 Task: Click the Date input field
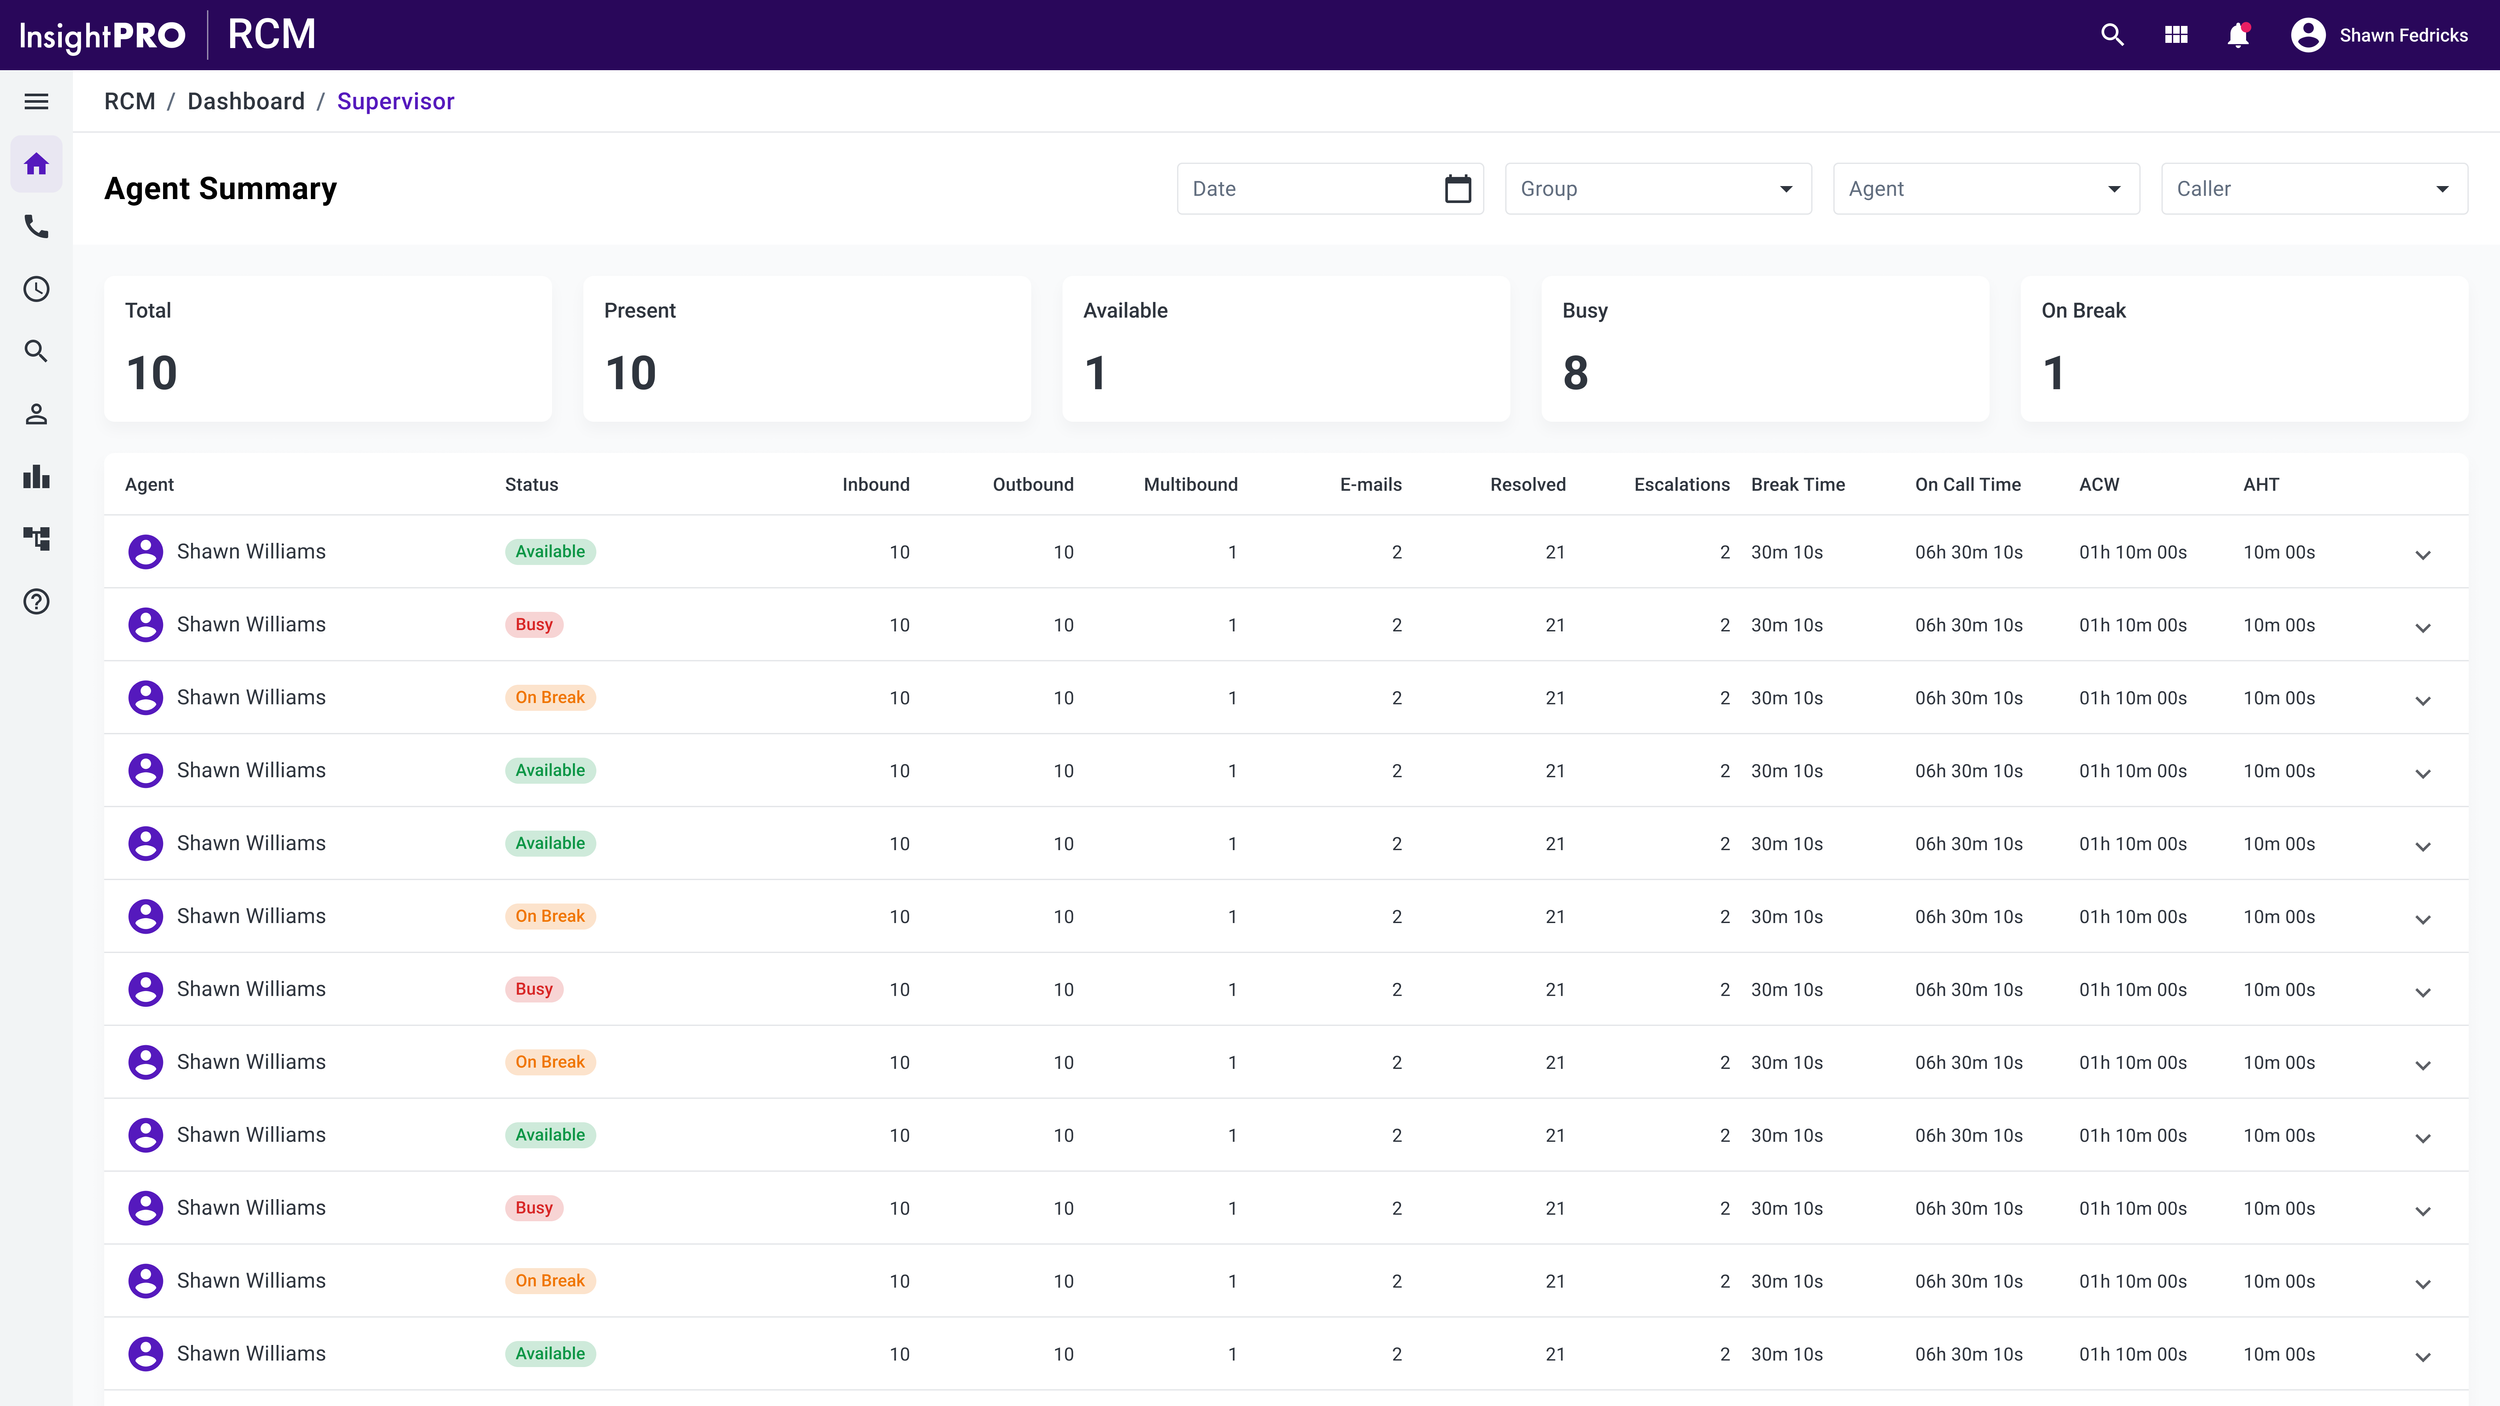pyautogui.click(x=1310, y=189)
